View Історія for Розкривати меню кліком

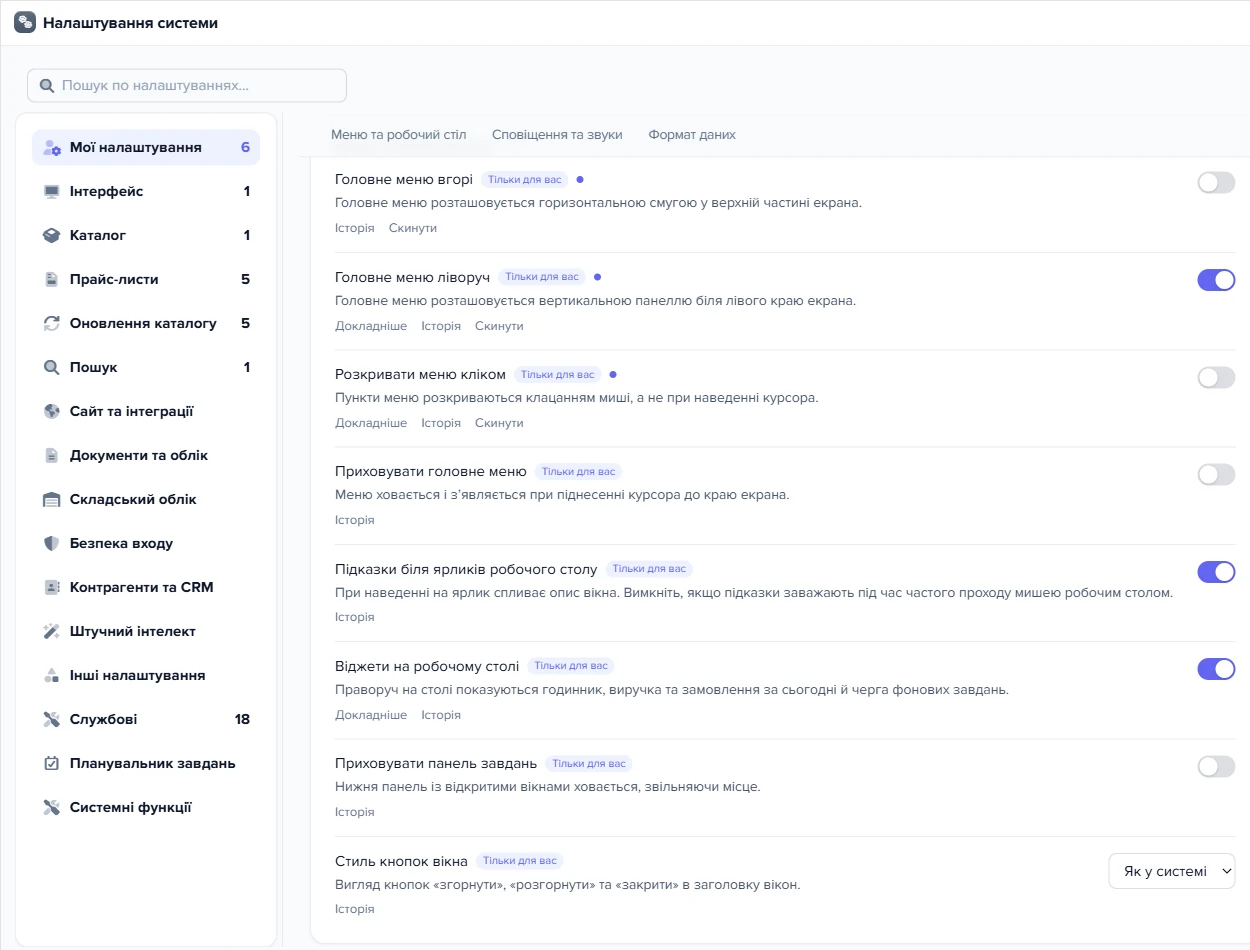pyautogui.click(x=441, y=423)
